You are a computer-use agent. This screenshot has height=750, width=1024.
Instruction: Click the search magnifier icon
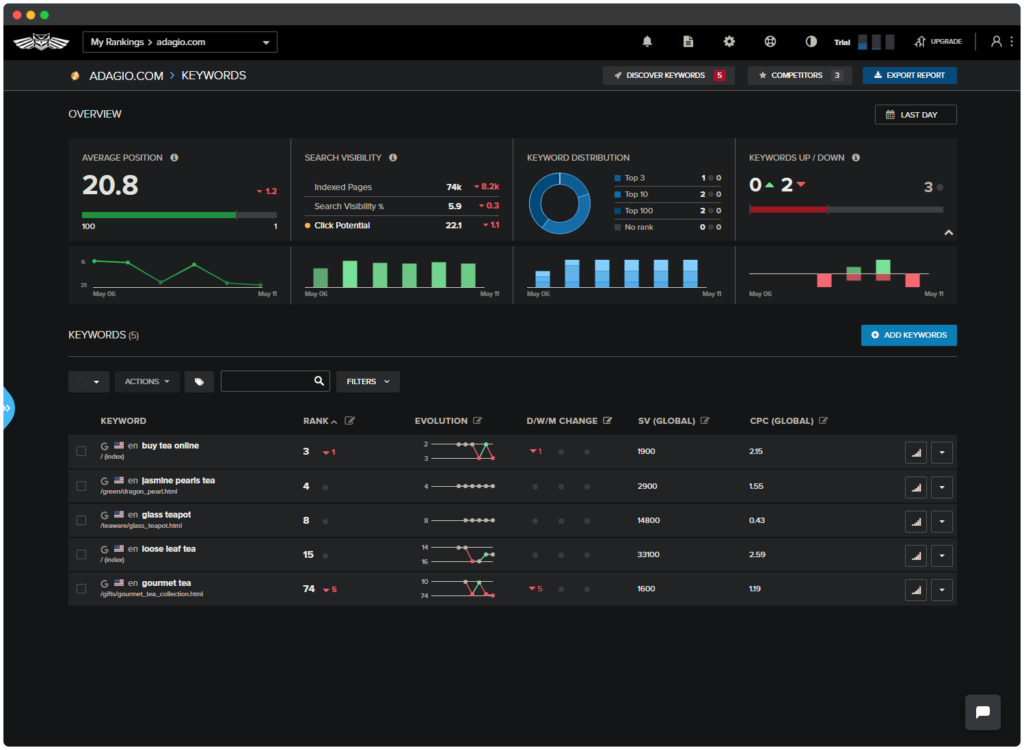point(319,381)
